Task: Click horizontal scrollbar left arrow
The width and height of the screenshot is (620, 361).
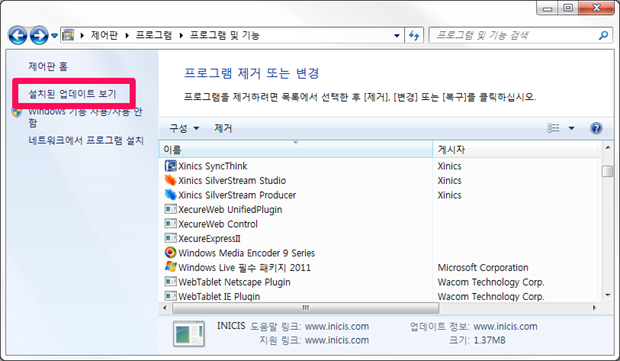Action: click(x=165, y=308)
